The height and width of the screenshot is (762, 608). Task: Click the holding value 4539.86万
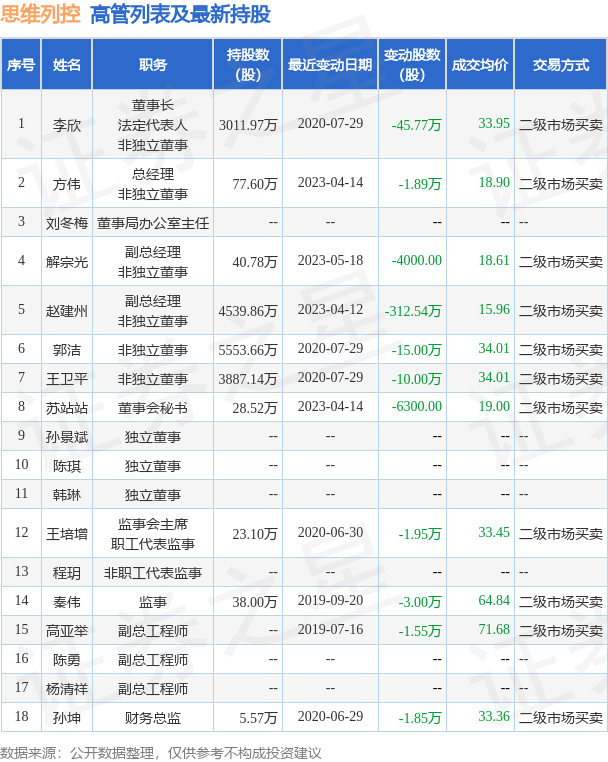point(248,311)
